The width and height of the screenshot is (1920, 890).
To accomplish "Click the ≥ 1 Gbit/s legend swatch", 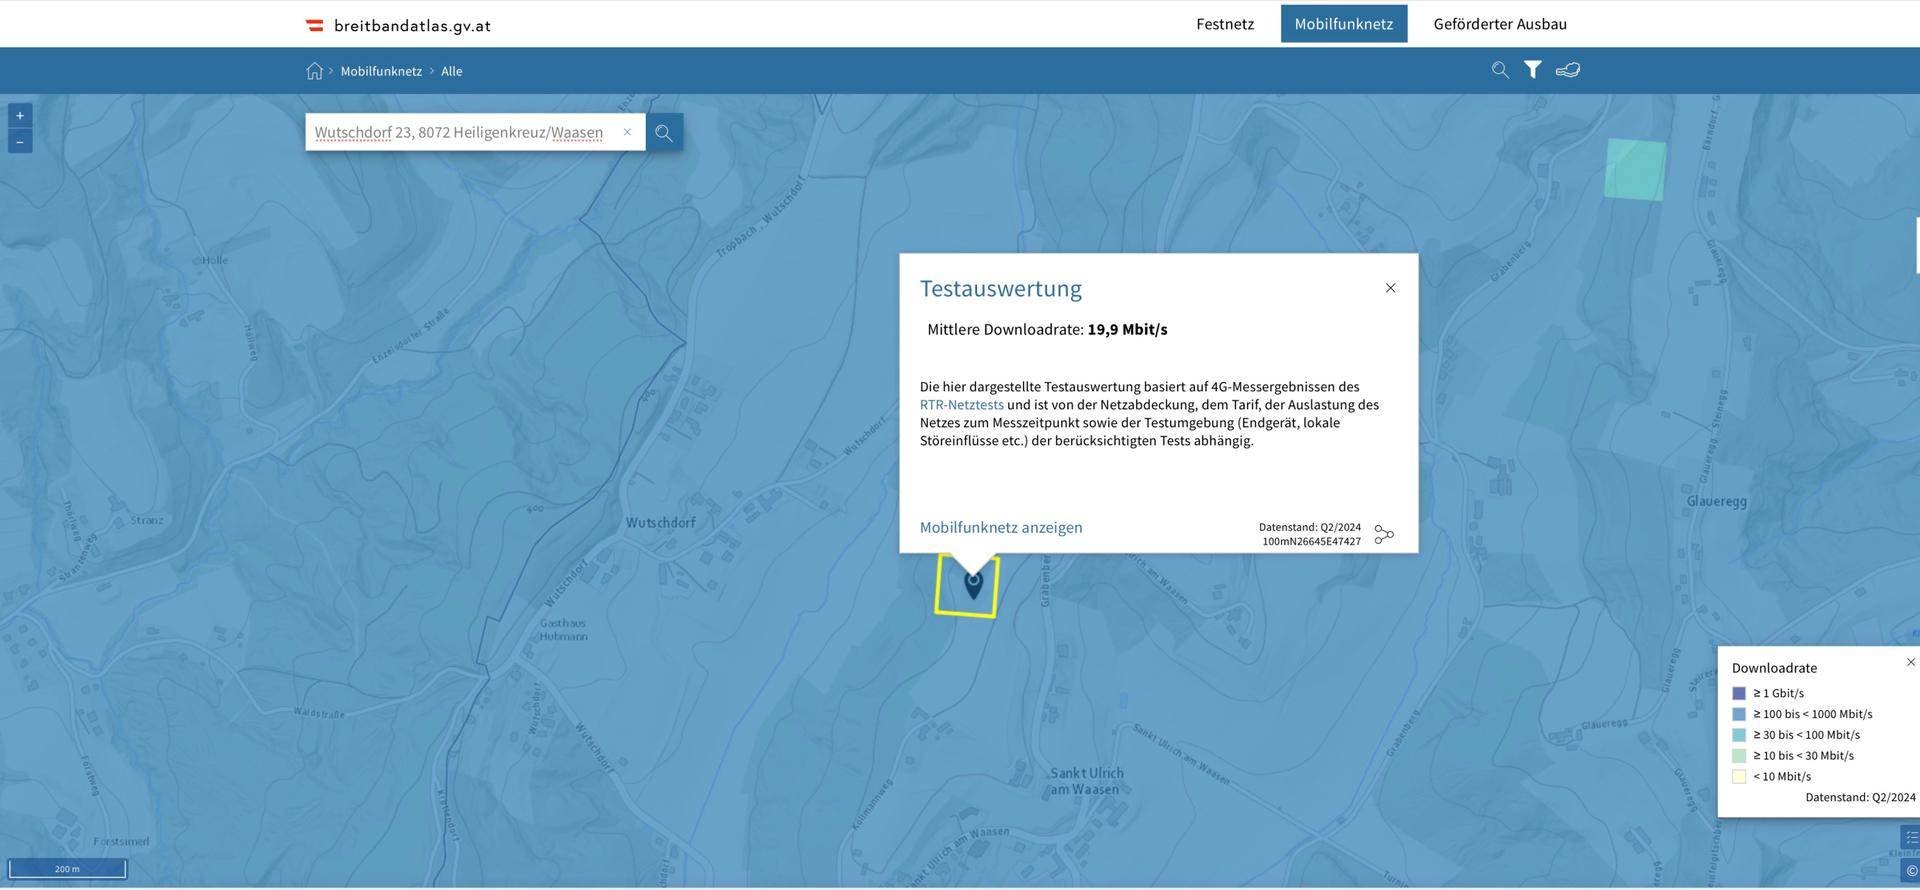I will (x=1739, y=693).
